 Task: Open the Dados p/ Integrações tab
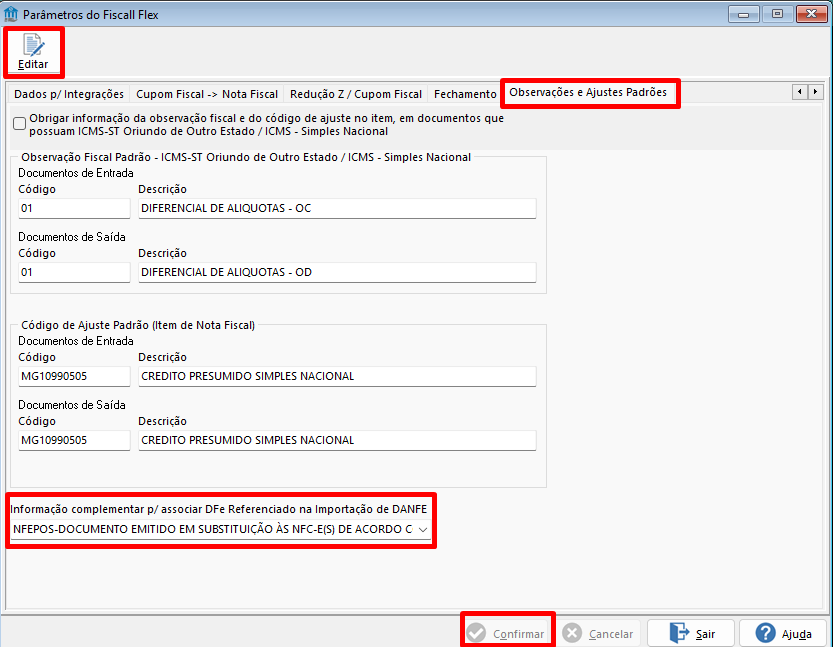pyautogui.click(x=69, y=94)
